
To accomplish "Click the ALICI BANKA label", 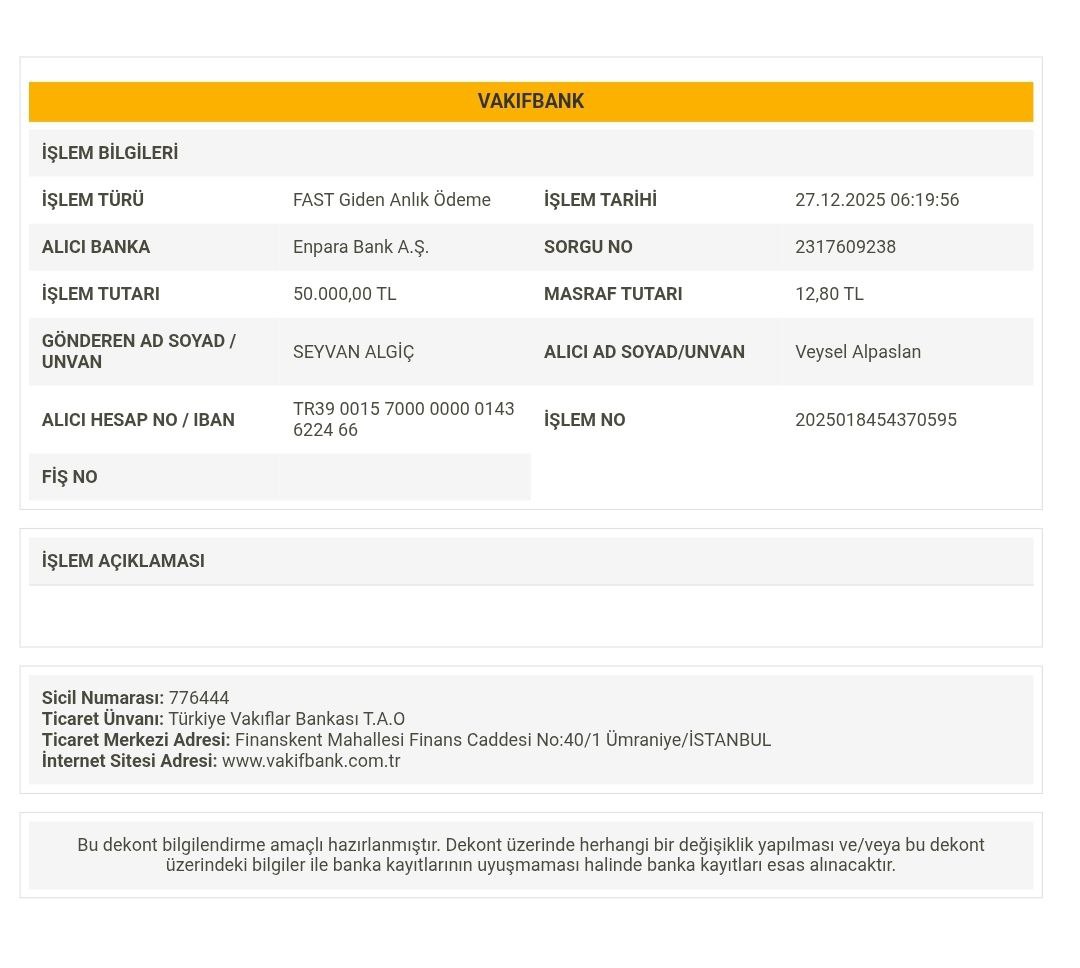I will pyautogui.click(x=96, y=247).
